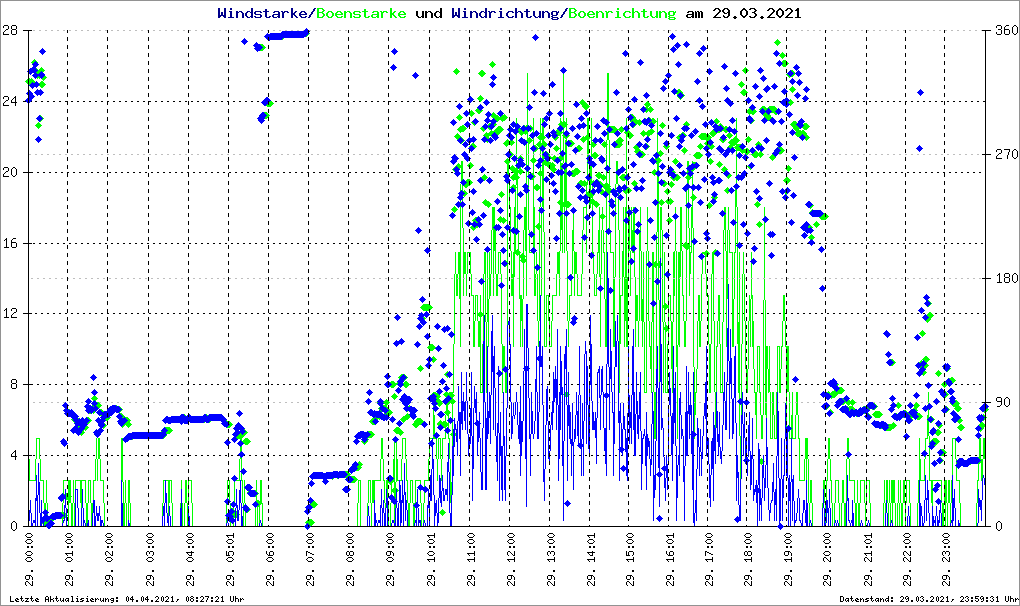
Task: Pick the 23:00 time label on x-axis
Action: 949,561
